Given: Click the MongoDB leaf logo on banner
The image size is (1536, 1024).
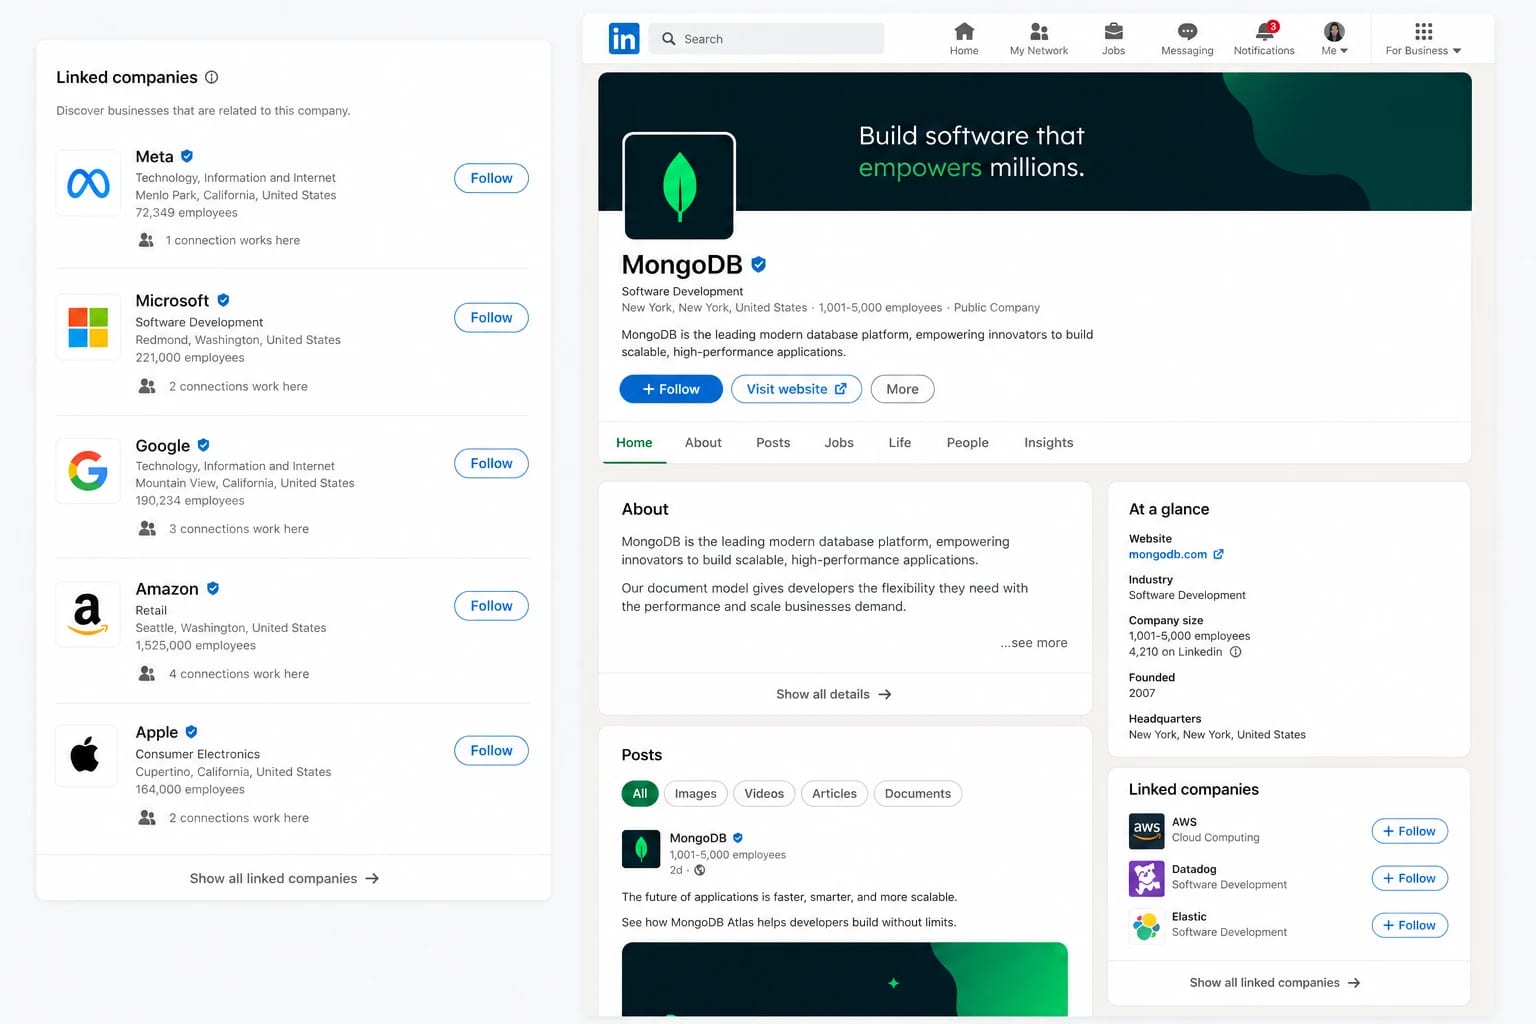Looking at the screenshot, I should 679,186.
